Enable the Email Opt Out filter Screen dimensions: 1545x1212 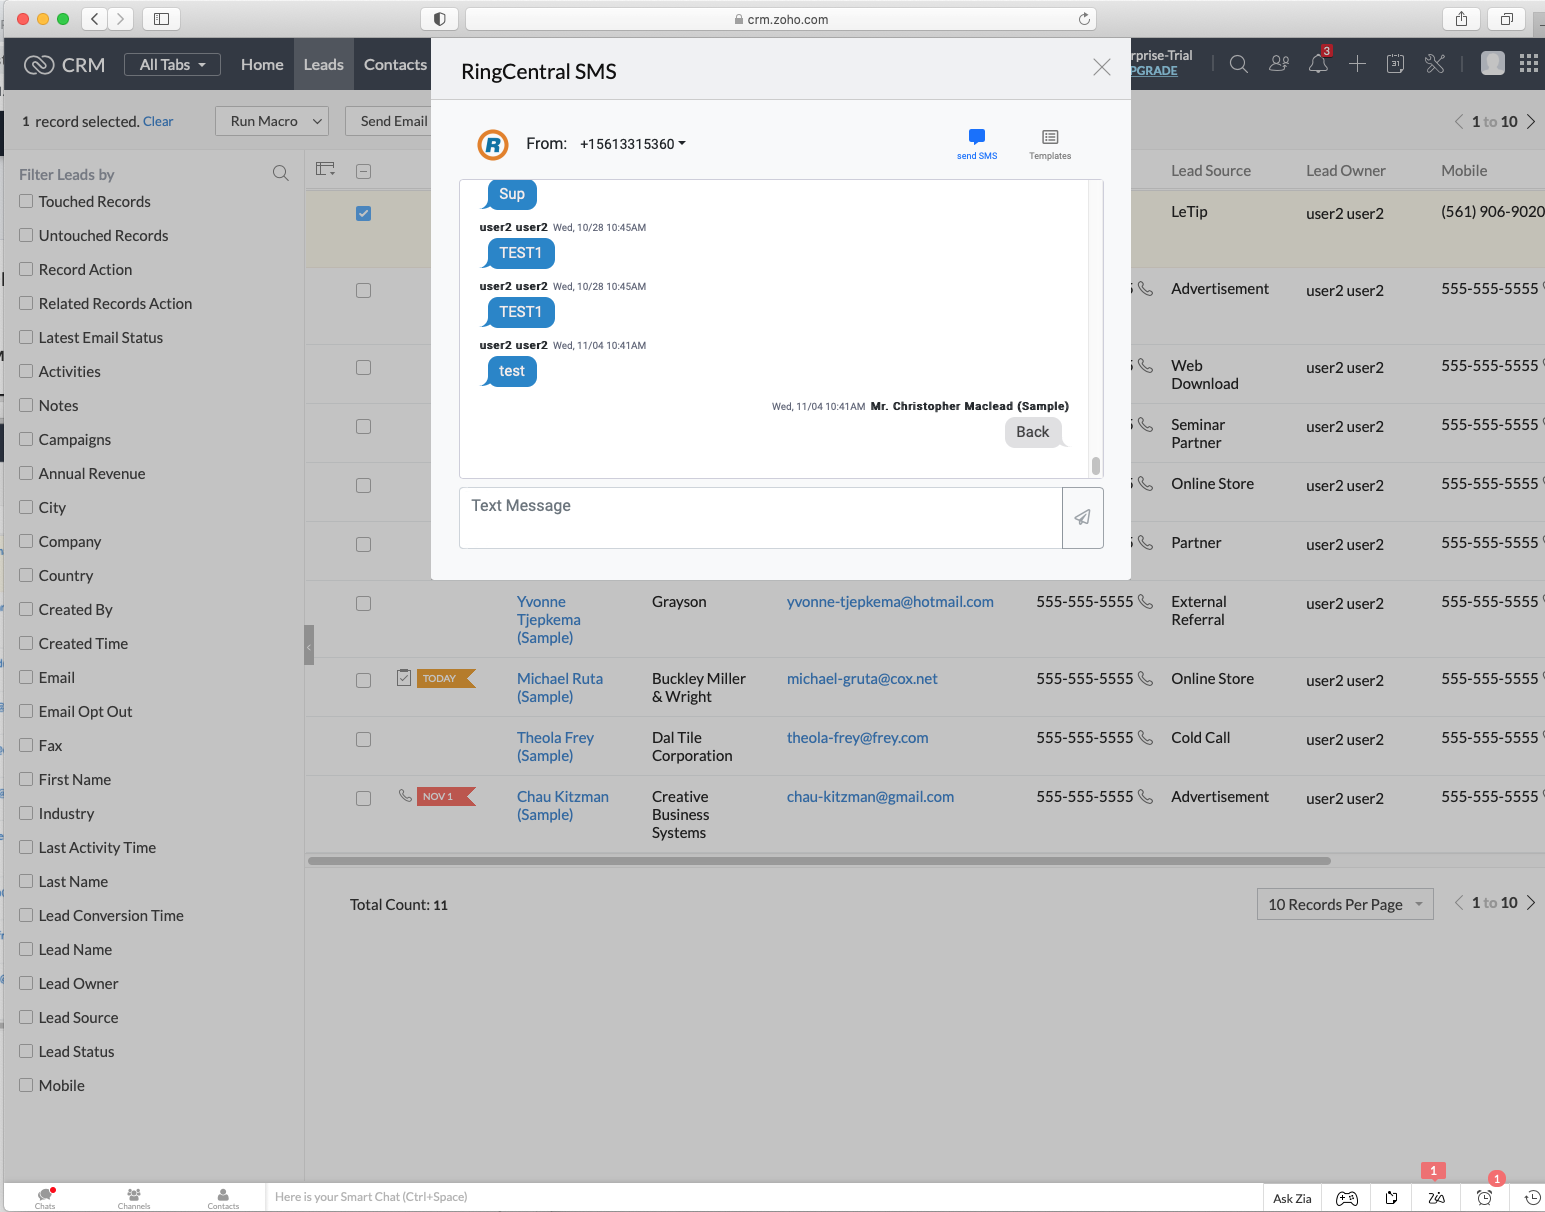26,711
